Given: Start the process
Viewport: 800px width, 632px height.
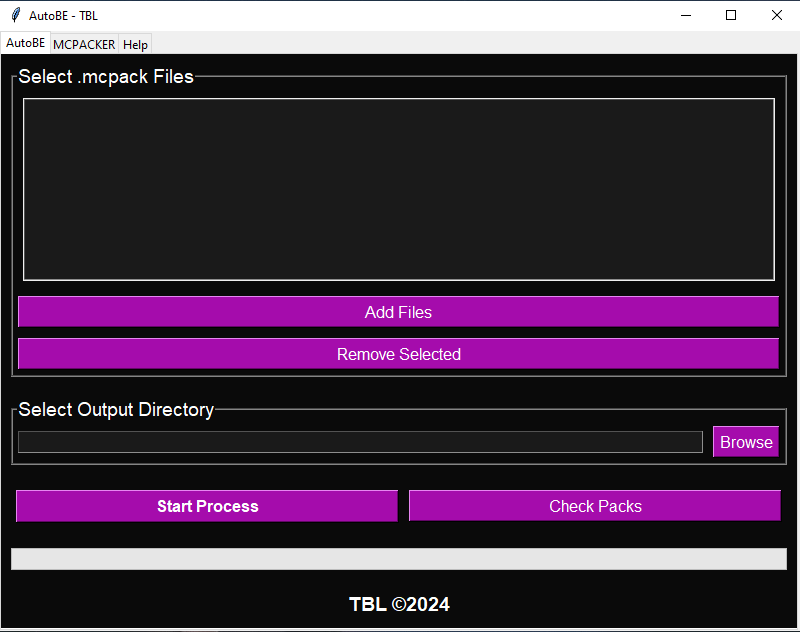Looking at the screenshot, I should (x=207, y=506).
